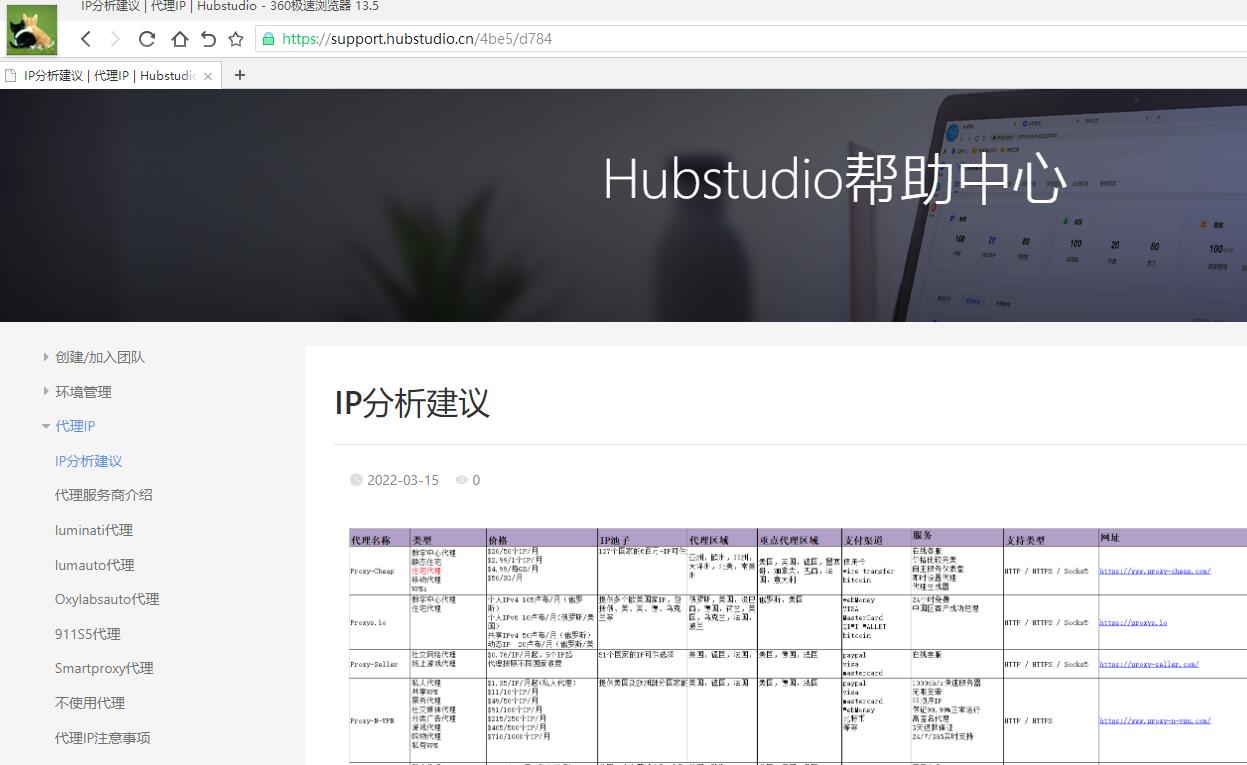The width and height of the screenshot is (1247, 765).
Task: Open the 不使用代理 article
Action: coord(90,703)
